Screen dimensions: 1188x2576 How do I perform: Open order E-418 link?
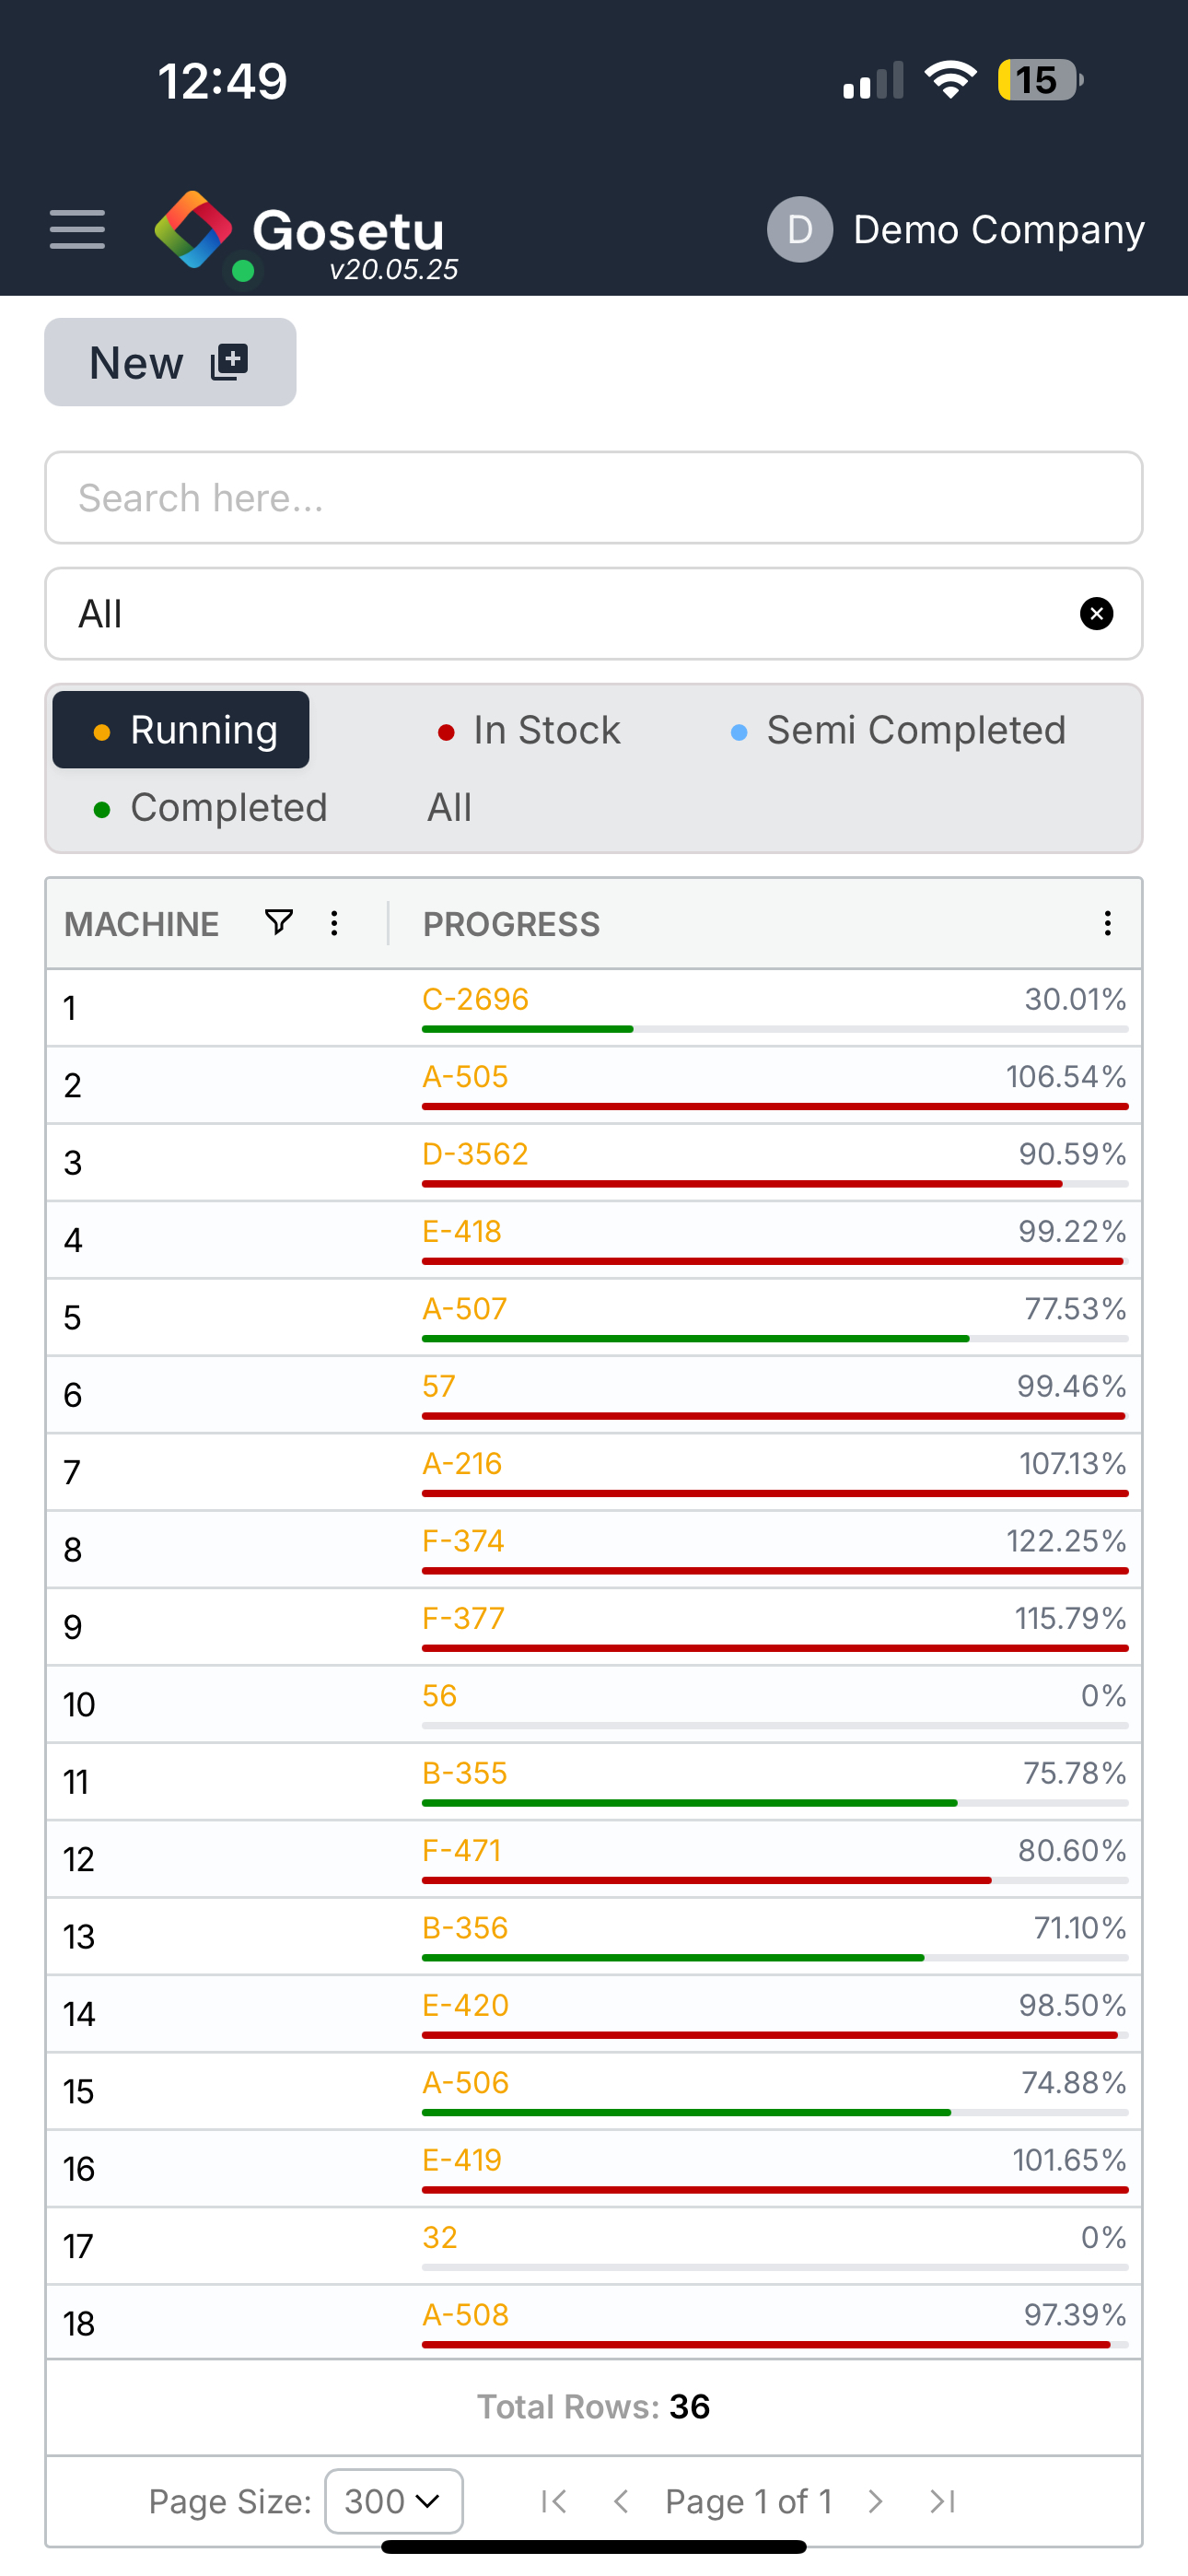(x=462, y=1231)
